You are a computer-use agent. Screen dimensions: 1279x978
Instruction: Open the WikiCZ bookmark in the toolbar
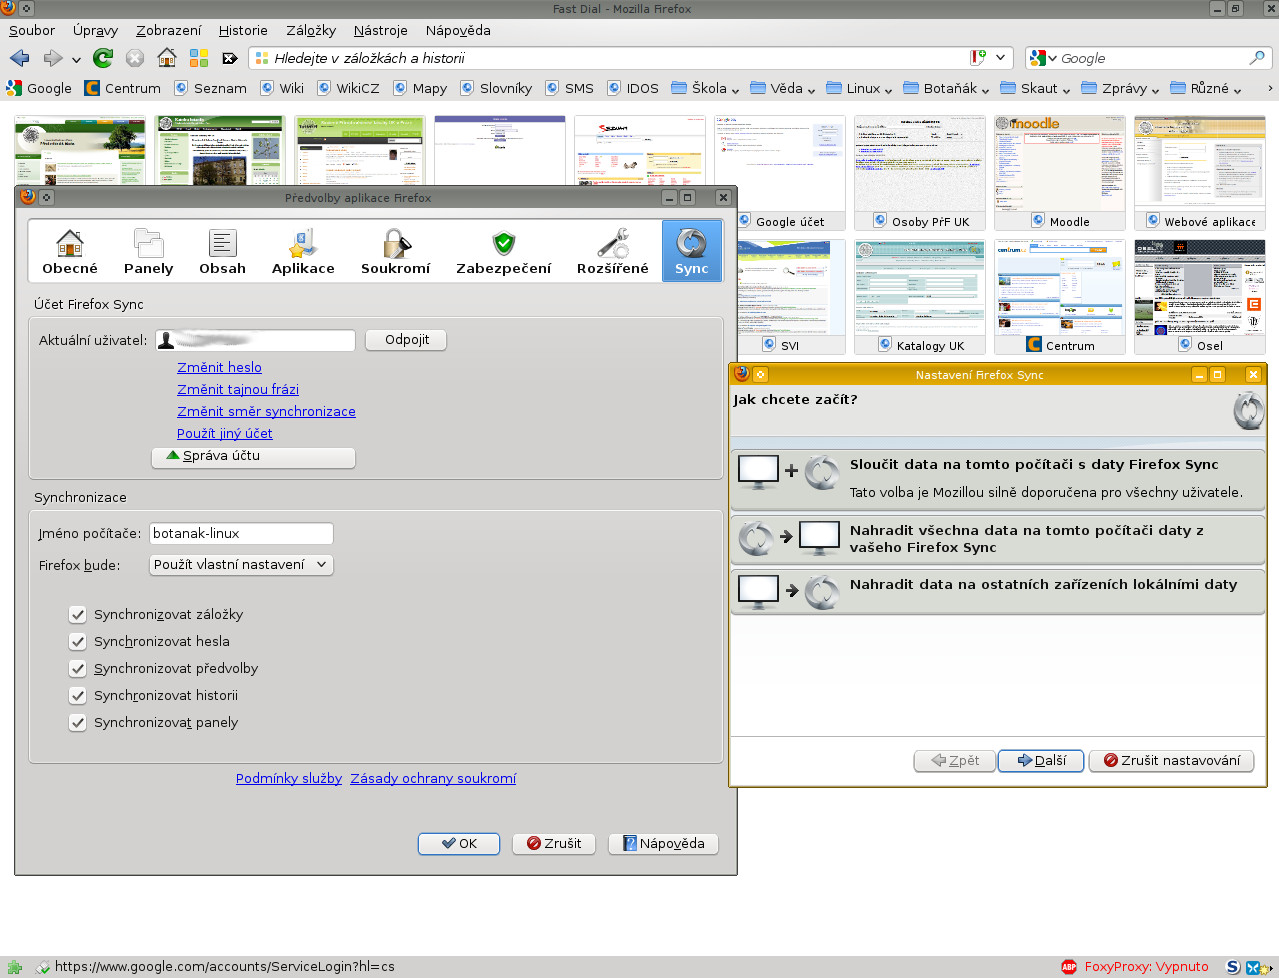click(348, 88)
